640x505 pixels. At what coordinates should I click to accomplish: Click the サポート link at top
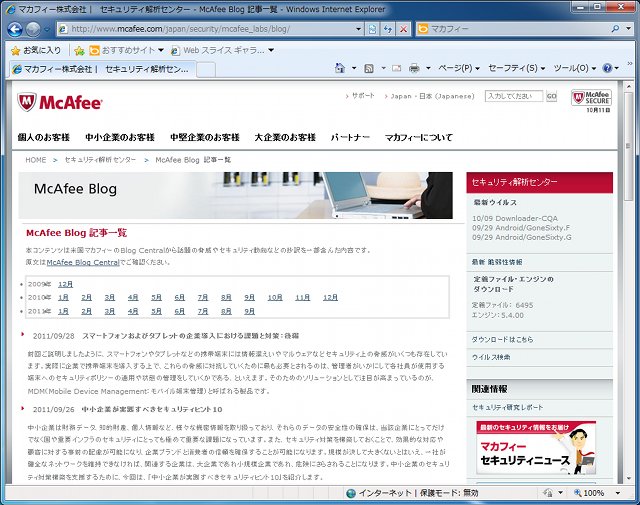pyautogui.click(x=363, y=96)
